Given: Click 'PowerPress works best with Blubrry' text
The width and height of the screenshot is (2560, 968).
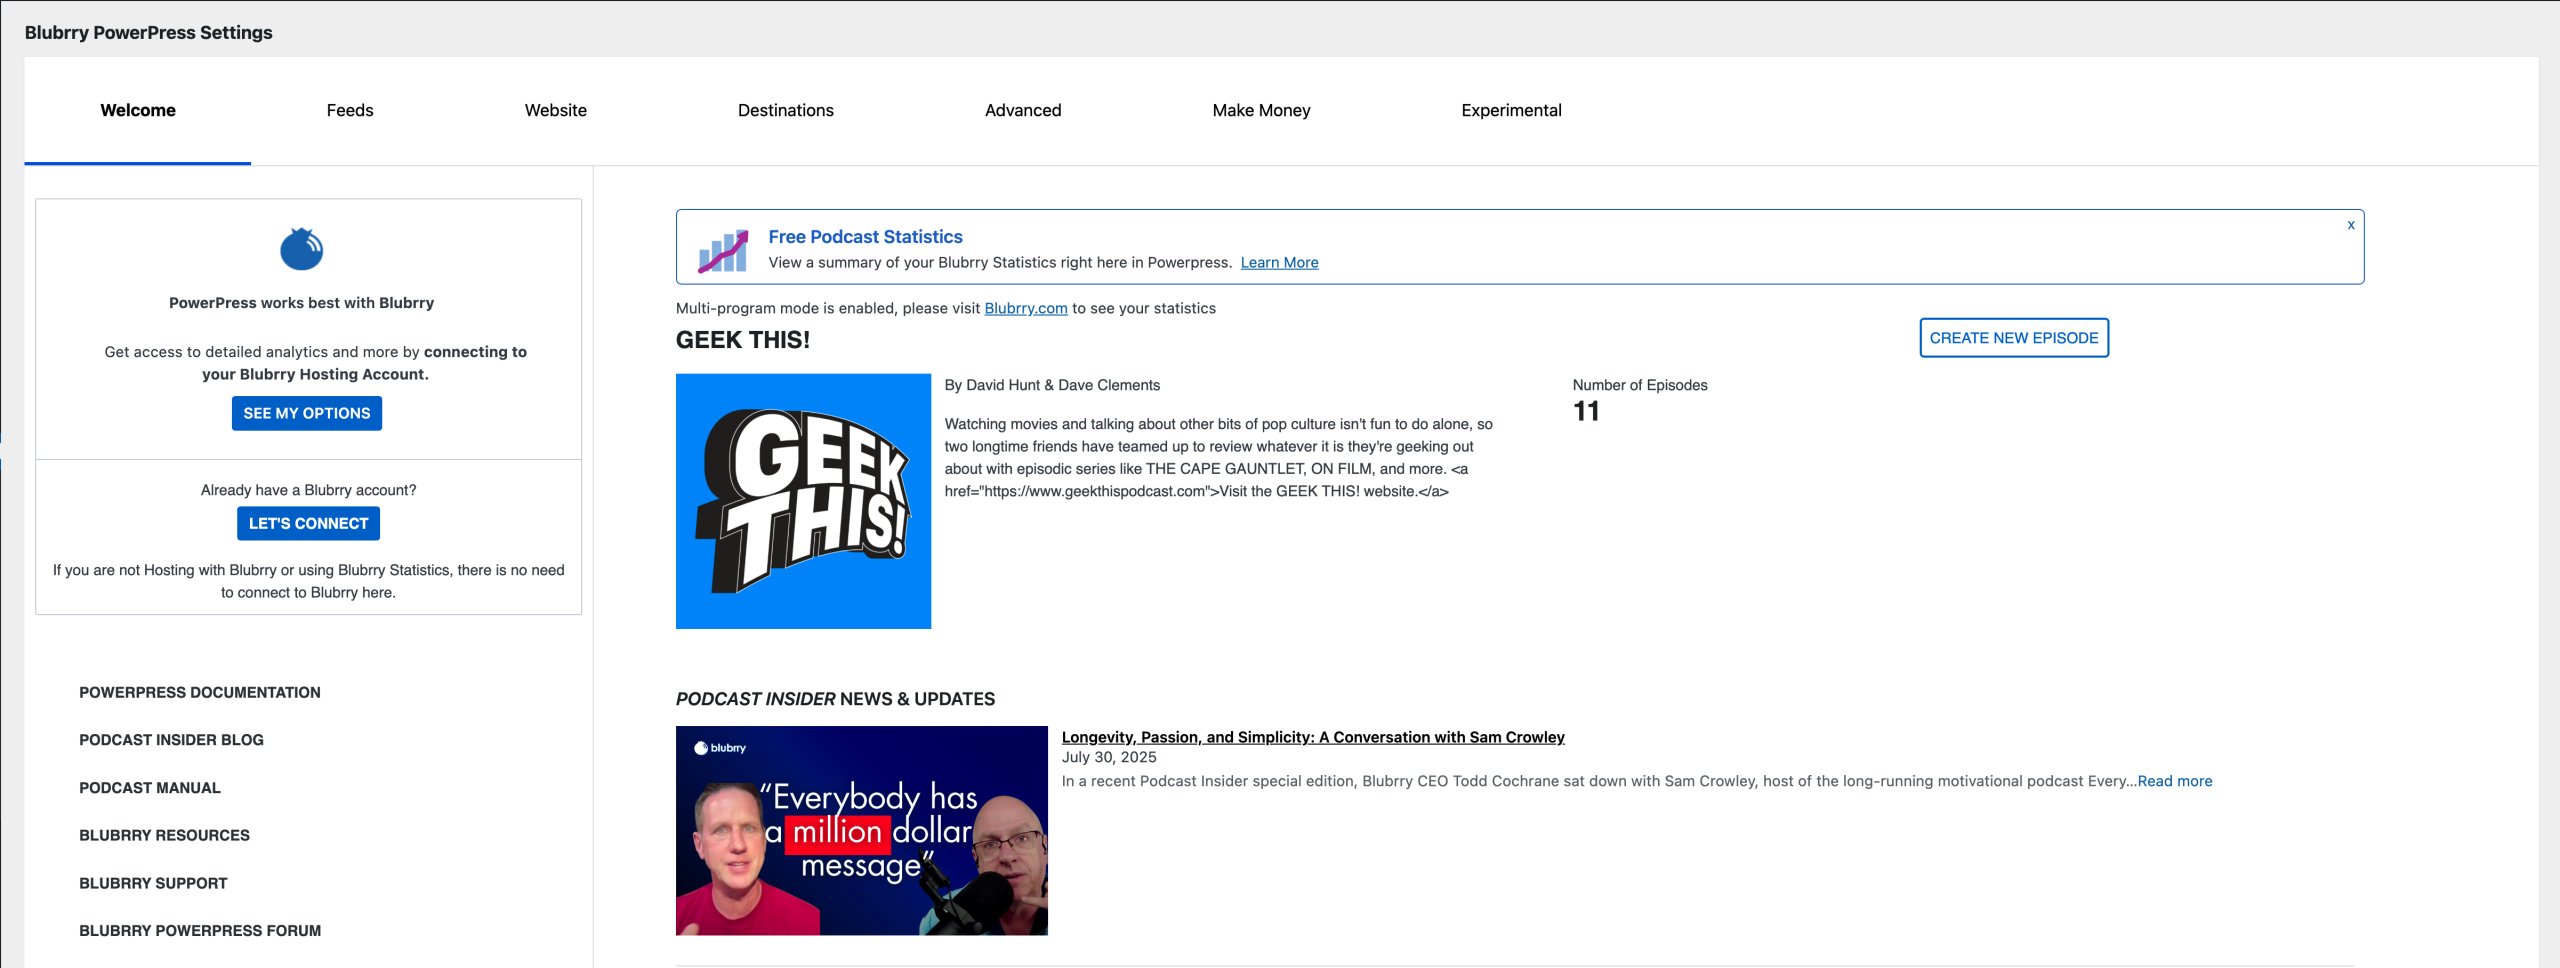Looking at the screenshot, I should click(x=301, y=303).
